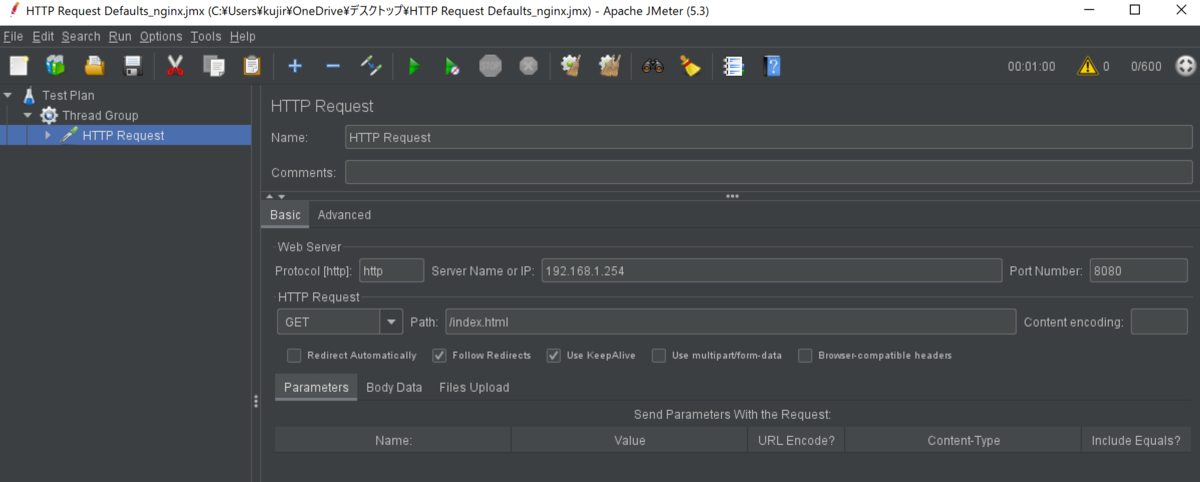Image resolution: width=1200 pixels, height=482 pixels.
Task: Click the Content encoding field
Action: coord(1159,322)
